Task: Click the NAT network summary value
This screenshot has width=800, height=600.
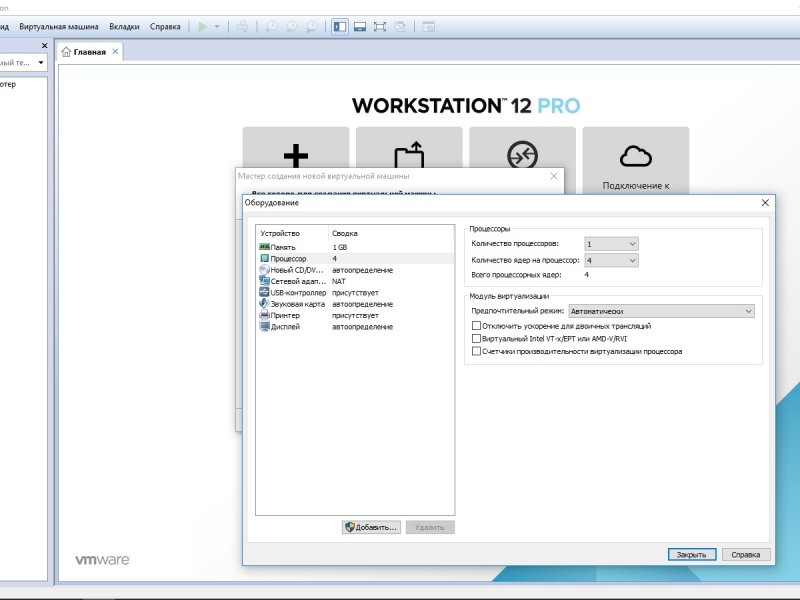Action: click(339, 281)
